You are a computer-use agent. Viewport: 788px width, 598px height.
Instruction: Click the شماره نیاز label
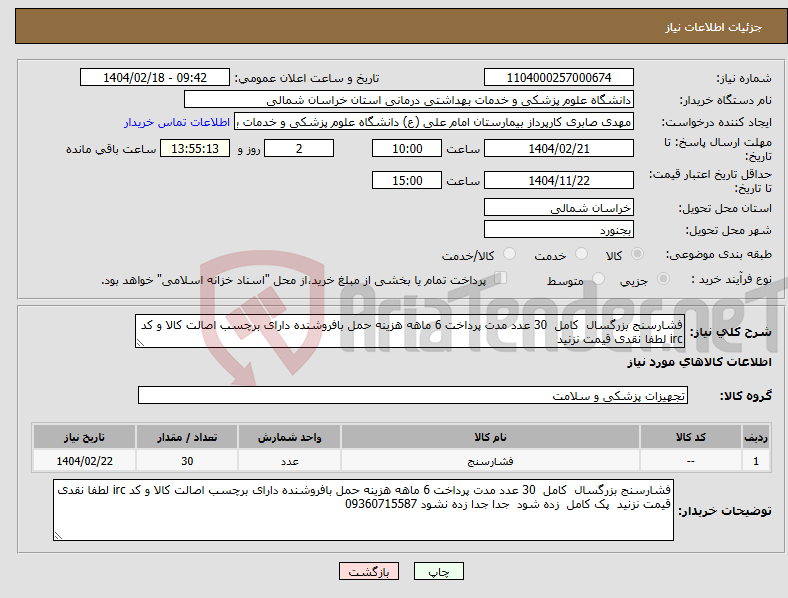tap(744, 78)
